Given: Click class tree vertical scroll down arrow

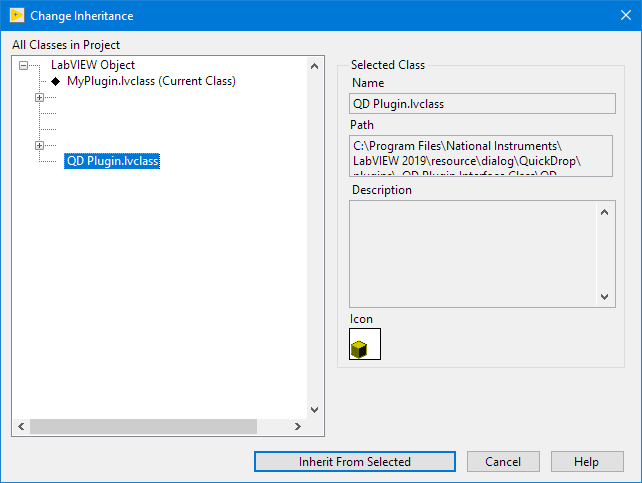Looking at the screenshot, I should tap(314, 410).
